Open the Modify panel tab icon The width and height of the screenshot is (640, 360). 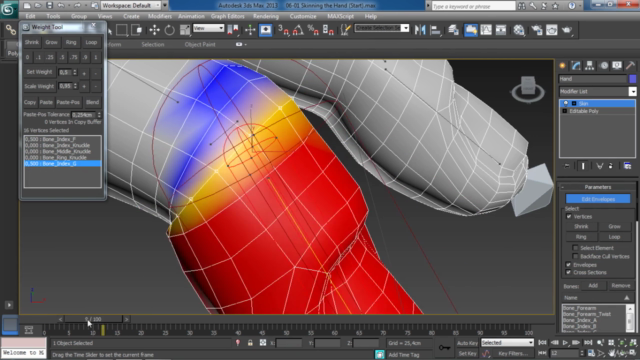(x=576, y=65)
